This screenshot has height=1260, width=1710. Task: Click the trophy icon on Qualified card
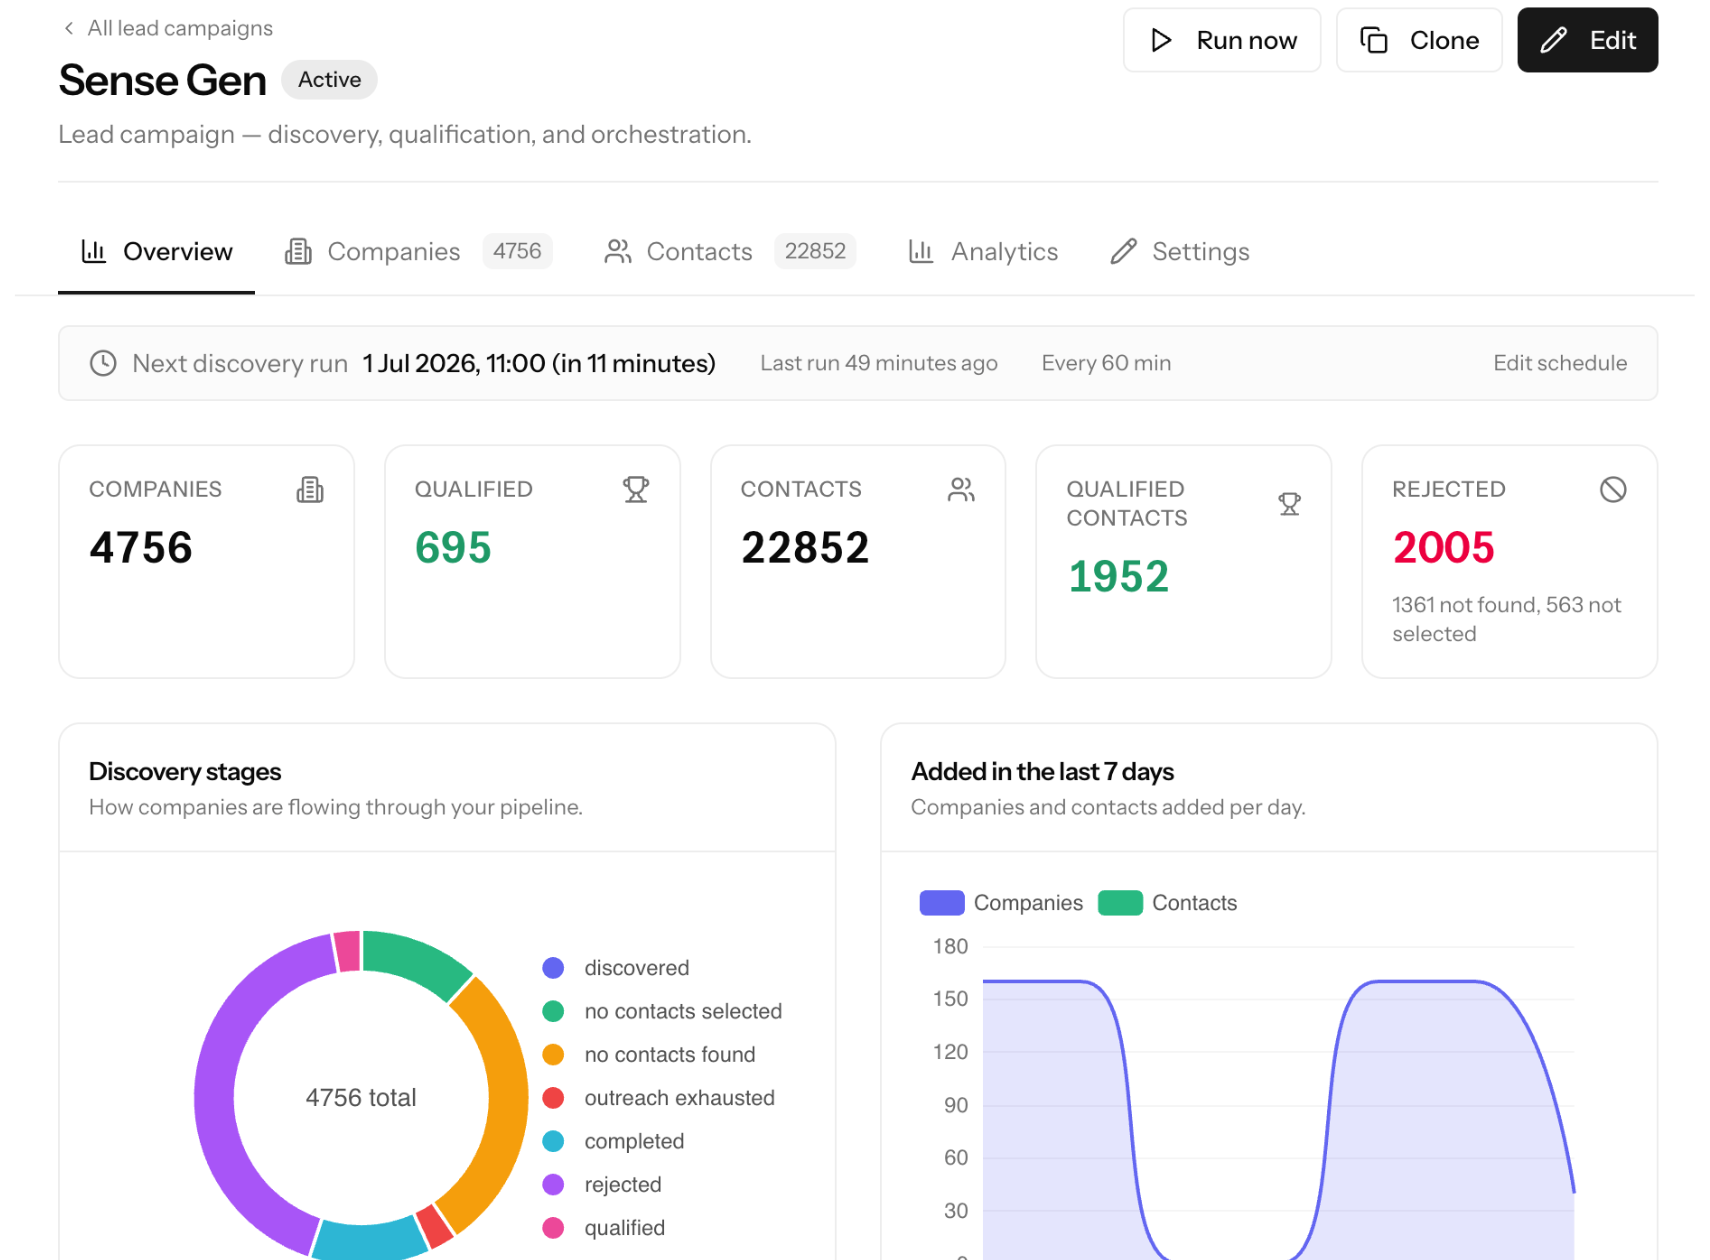click(x=635, y=489)
